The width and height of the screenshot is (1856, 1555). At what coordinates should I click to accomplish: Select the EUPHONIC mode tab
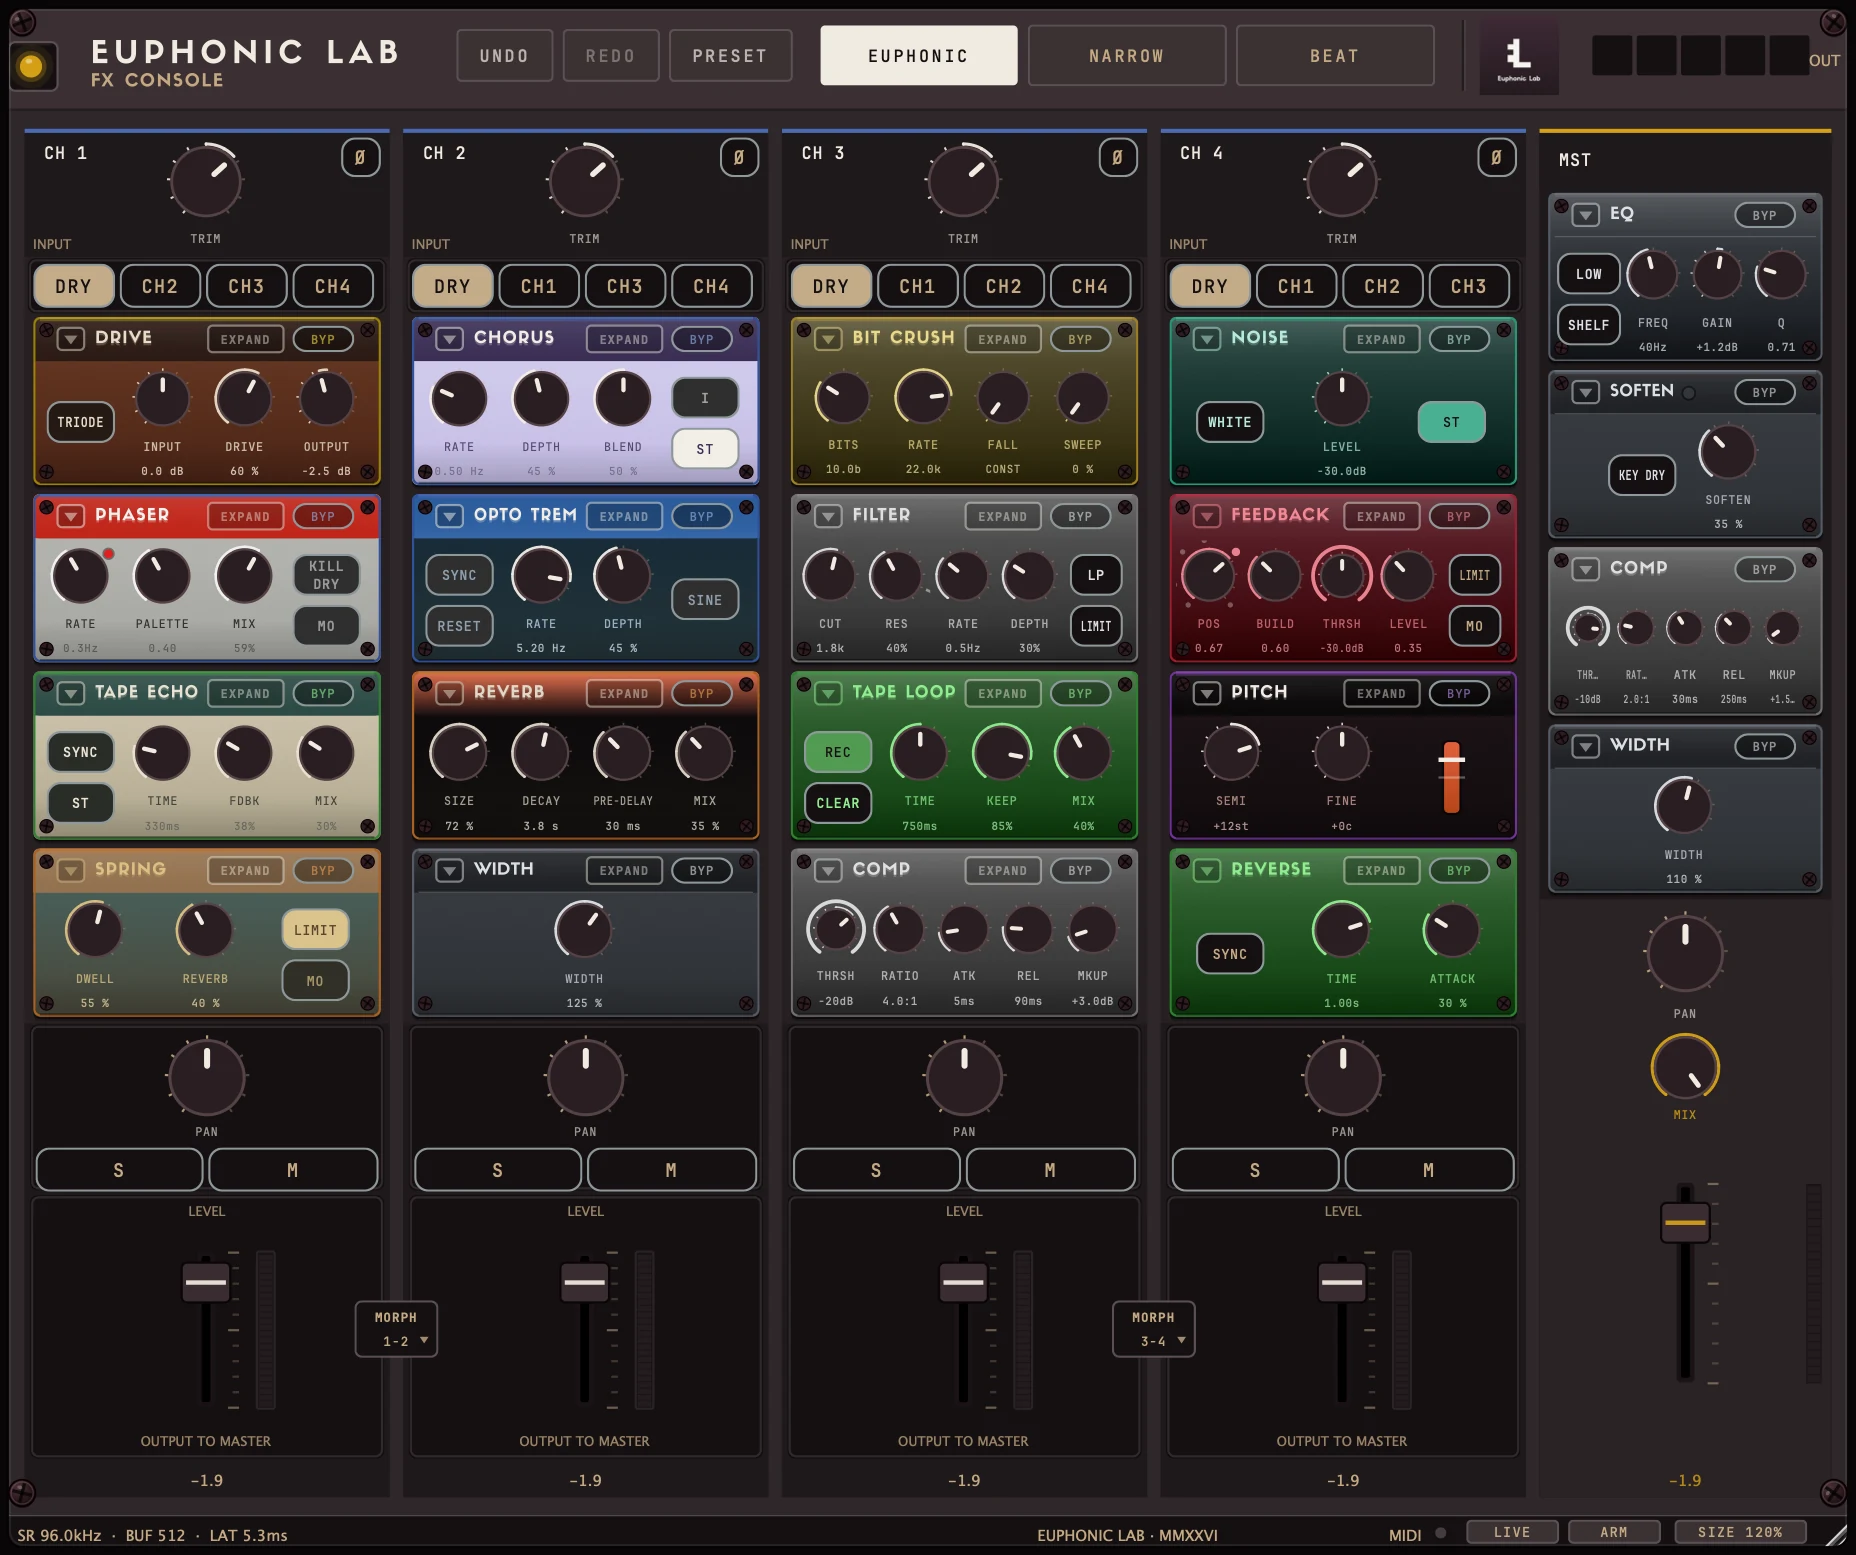coord(918,56)
